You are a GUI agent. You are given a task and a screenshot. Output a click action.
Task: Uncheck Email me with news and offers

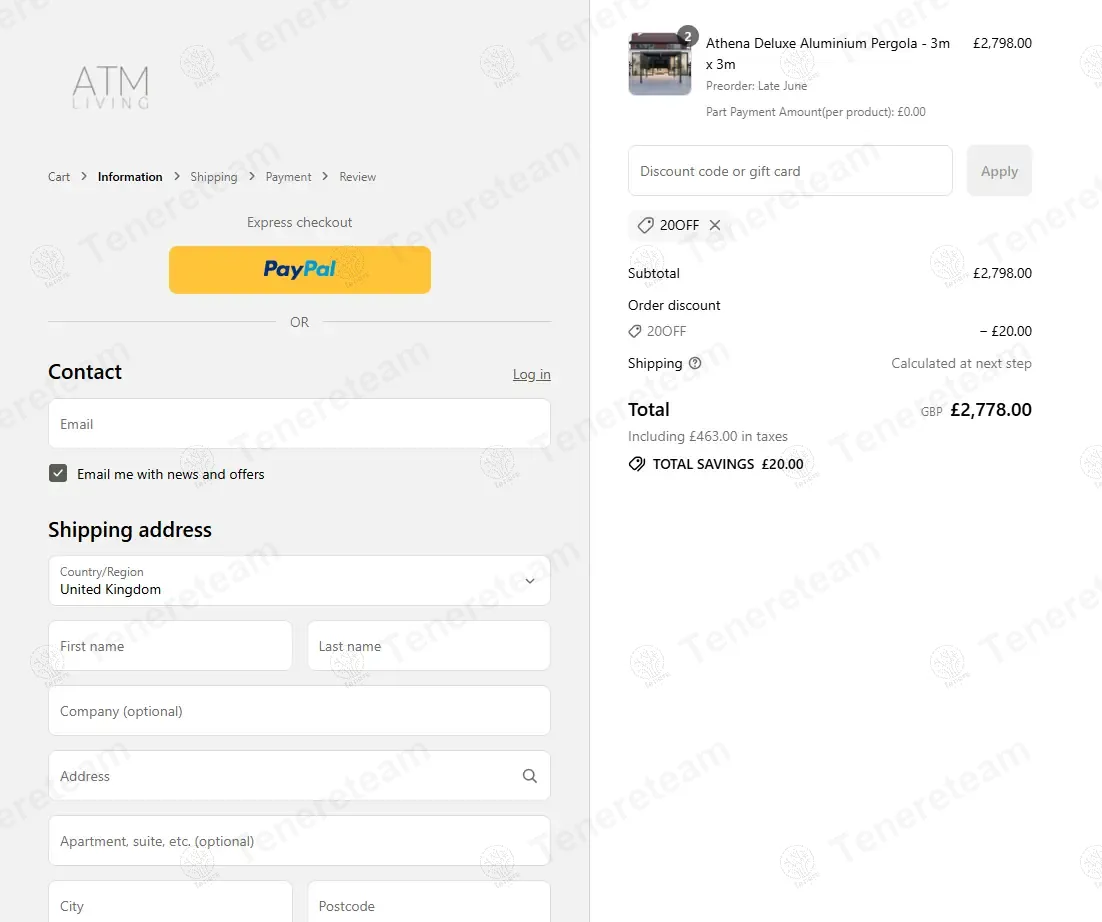click(58, 473)
